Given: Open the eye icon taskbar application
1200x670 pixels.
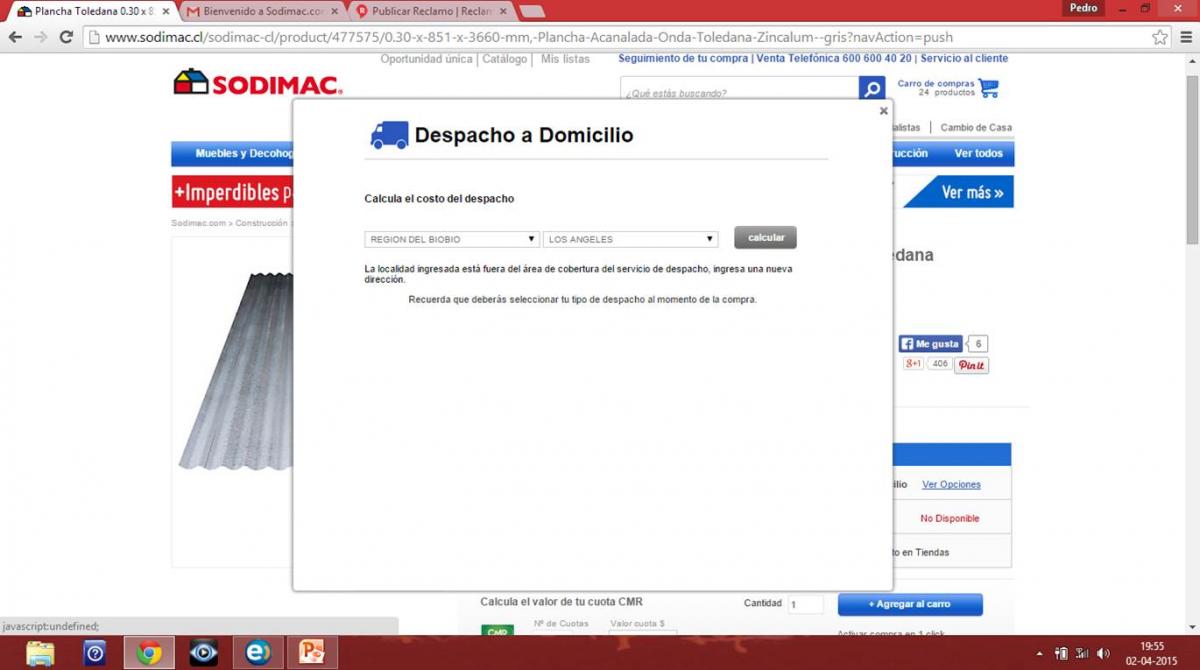Looking at the screenshot, I should [x=204, y=653].
